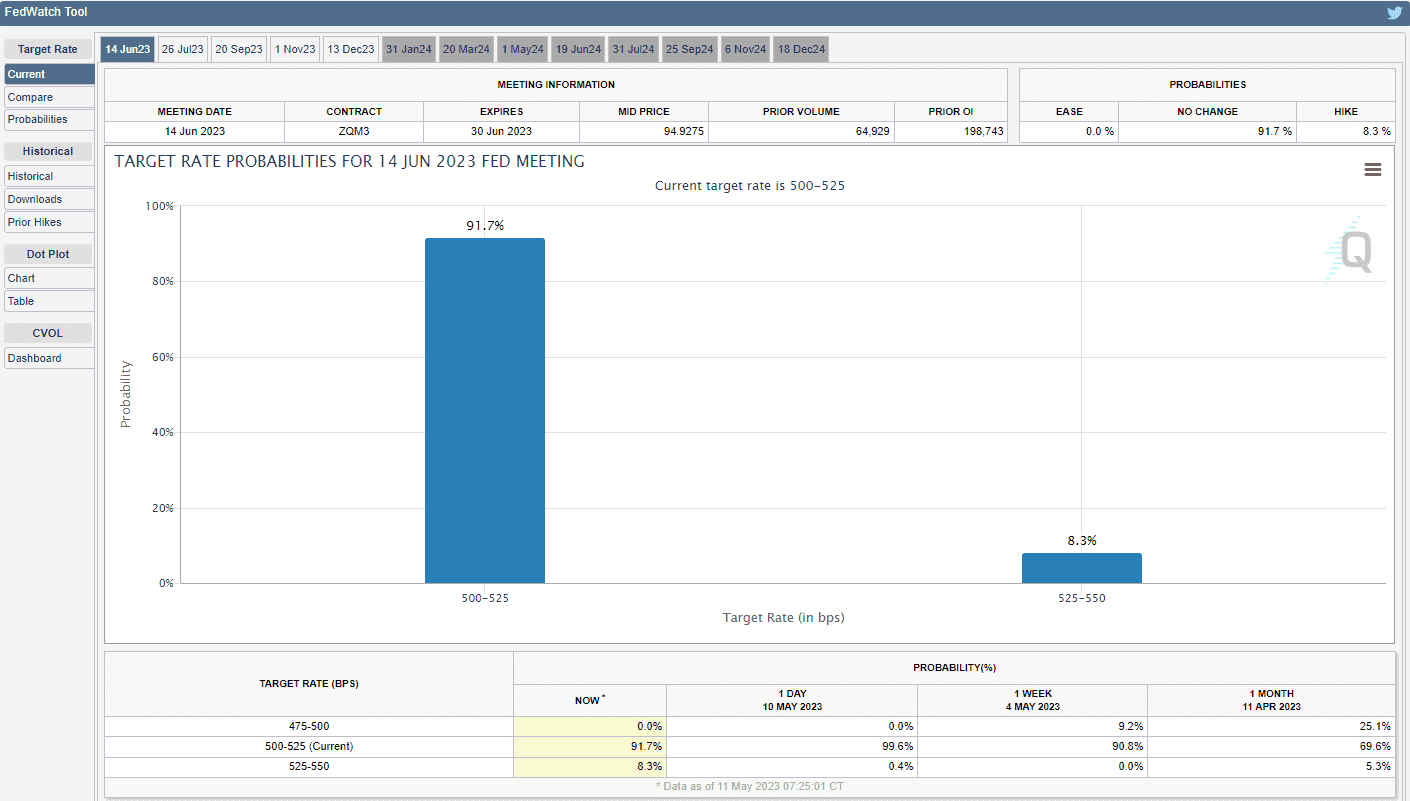Launch the CVOL Dashboard
This screenshot has height=801, width=1410.
pos(49,358)
